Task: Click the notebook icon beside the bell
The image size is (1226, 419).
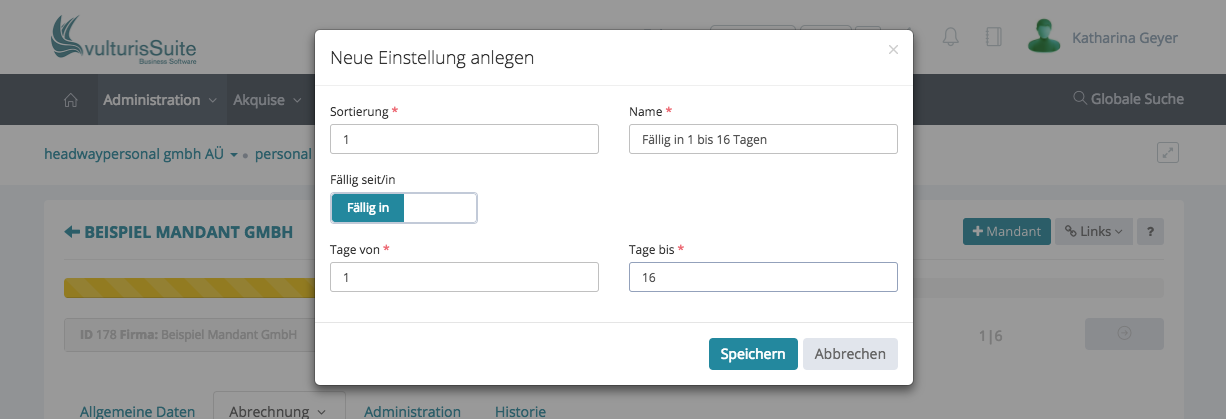Action: coord(993,37)
